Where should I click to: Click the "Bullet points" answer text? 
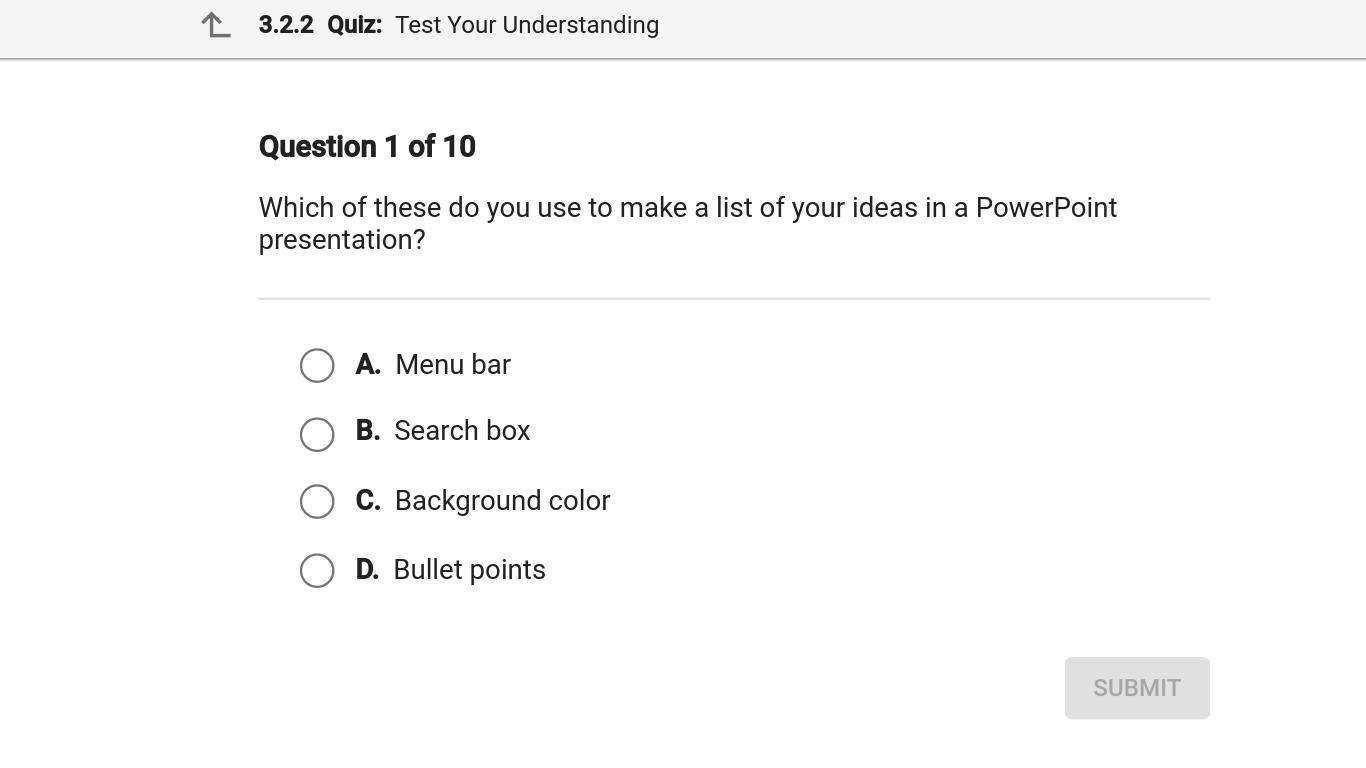469,570
